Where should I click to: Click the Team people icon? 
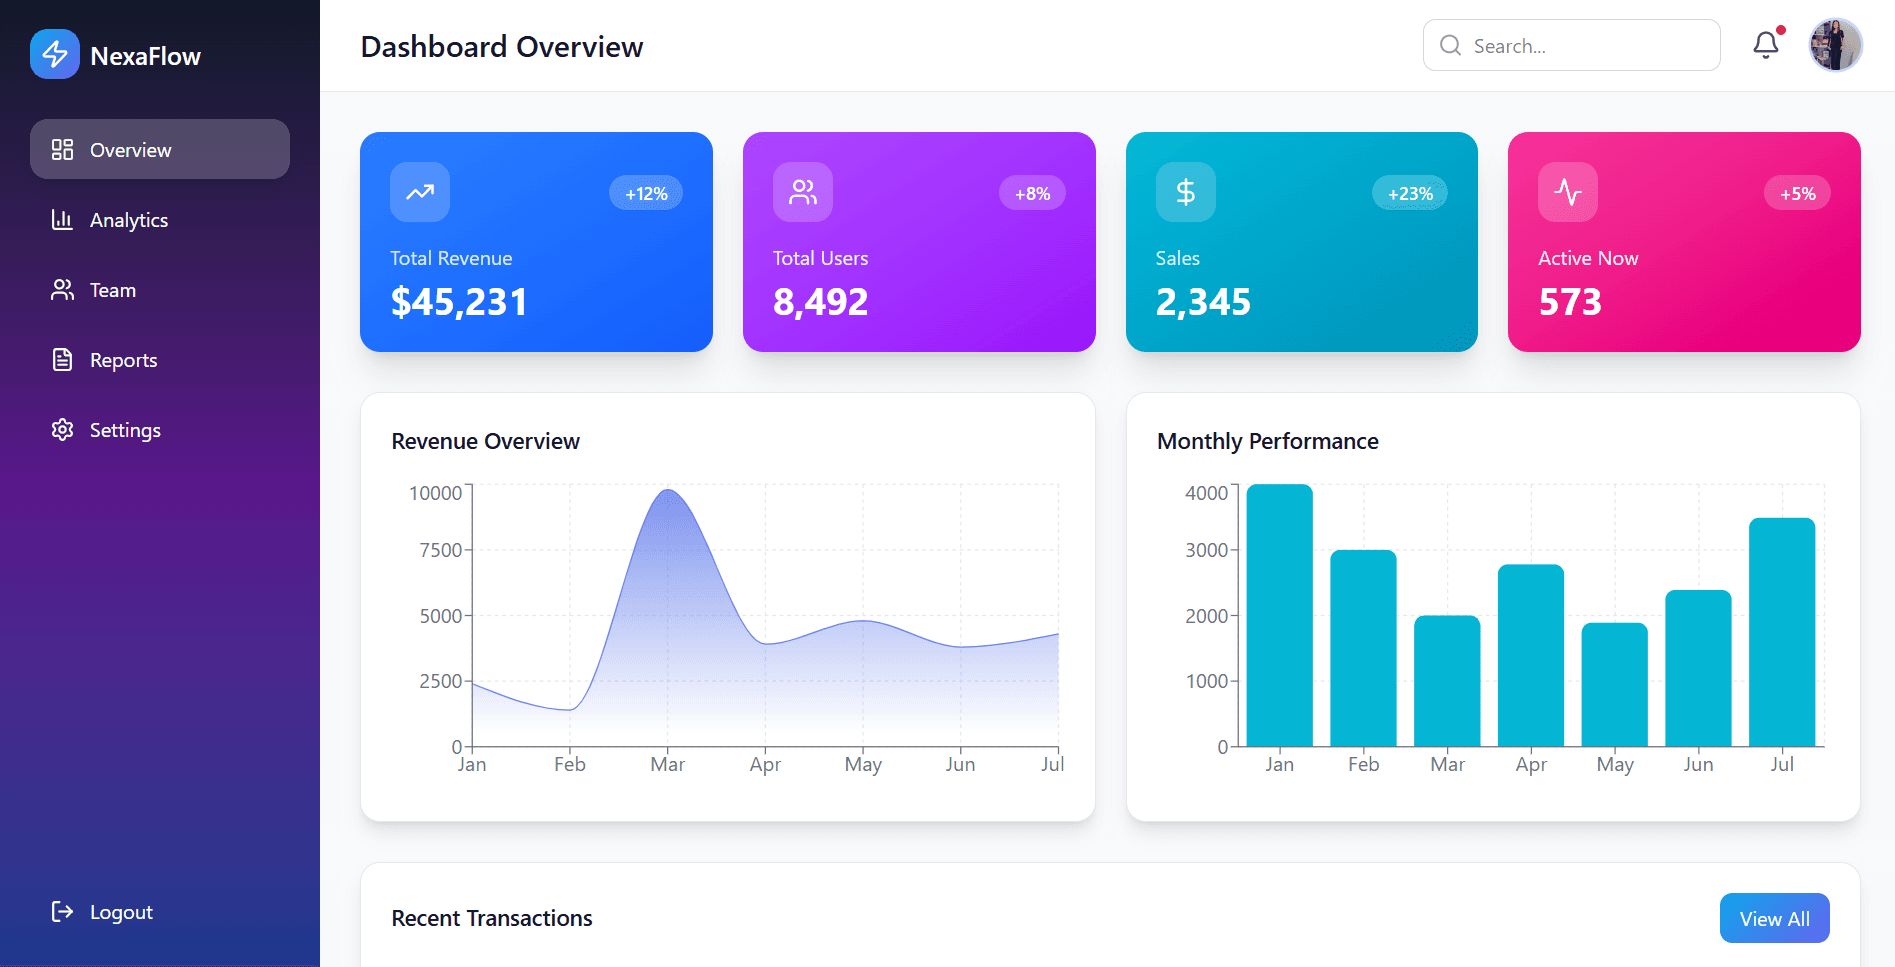[62, 289]
